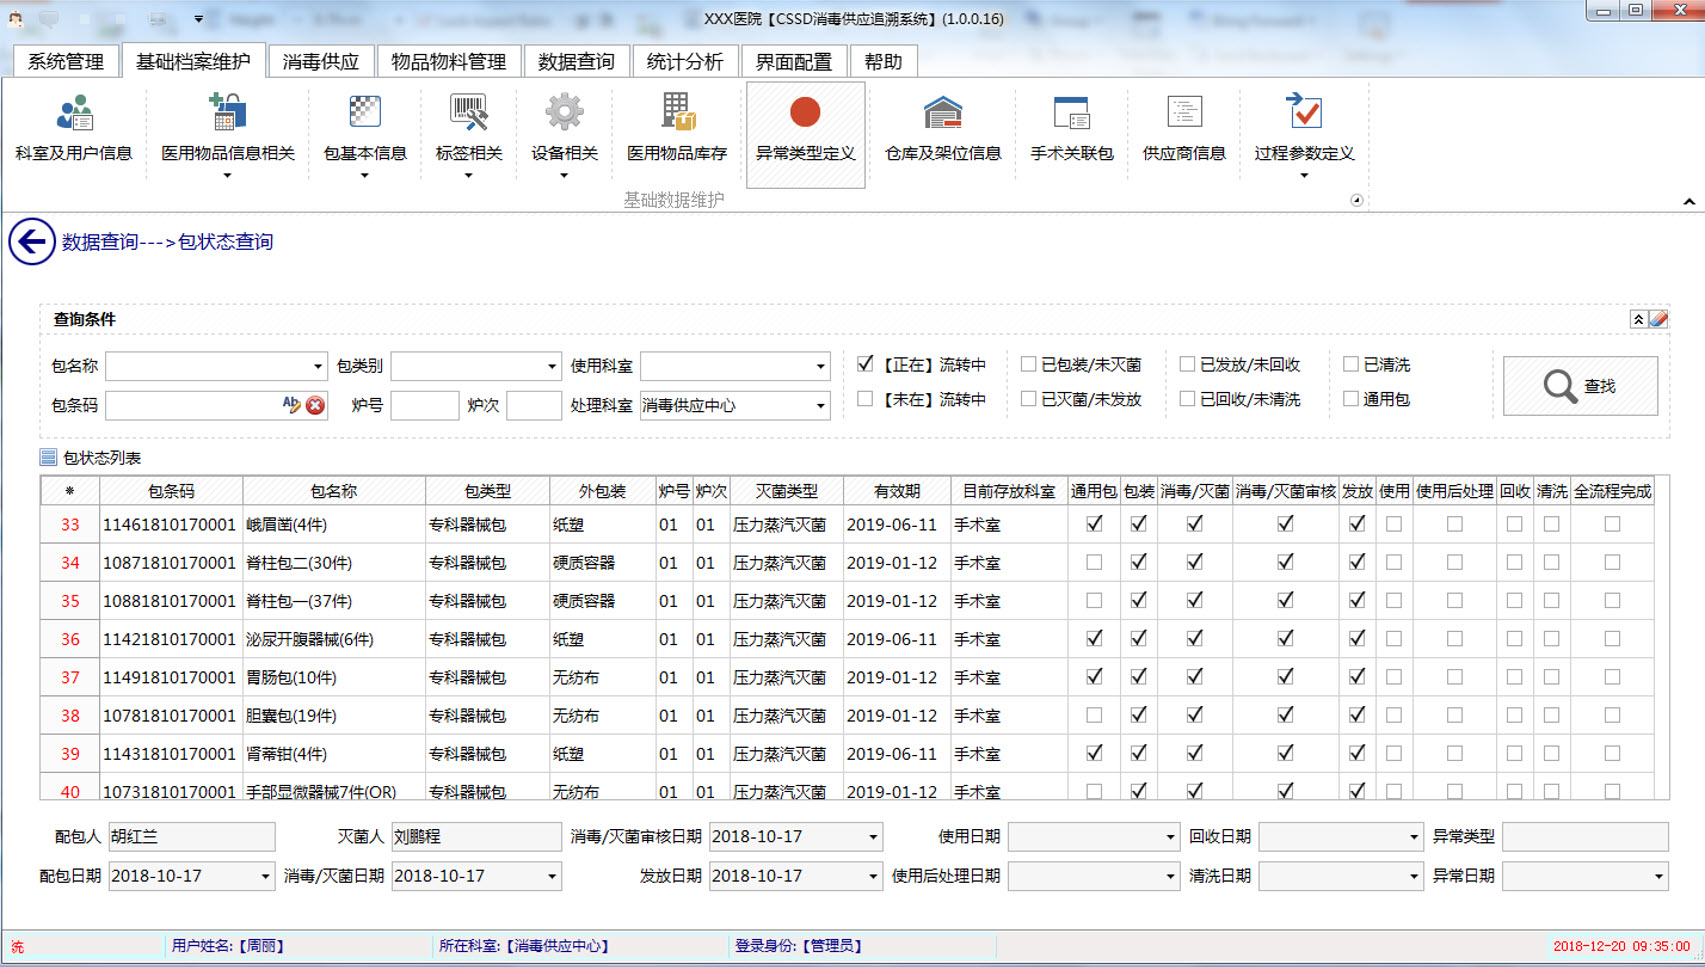Clear the 包条码 input with red X
1705x967 pixels.
[313, 406]
